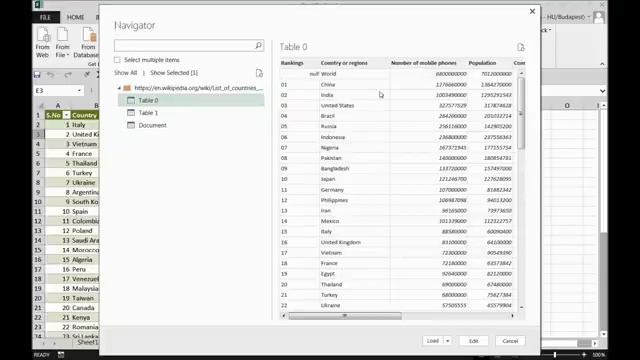Click the Cancel button
The height and width of the screenshot is (360, 640).
click(x=510, y=341)
